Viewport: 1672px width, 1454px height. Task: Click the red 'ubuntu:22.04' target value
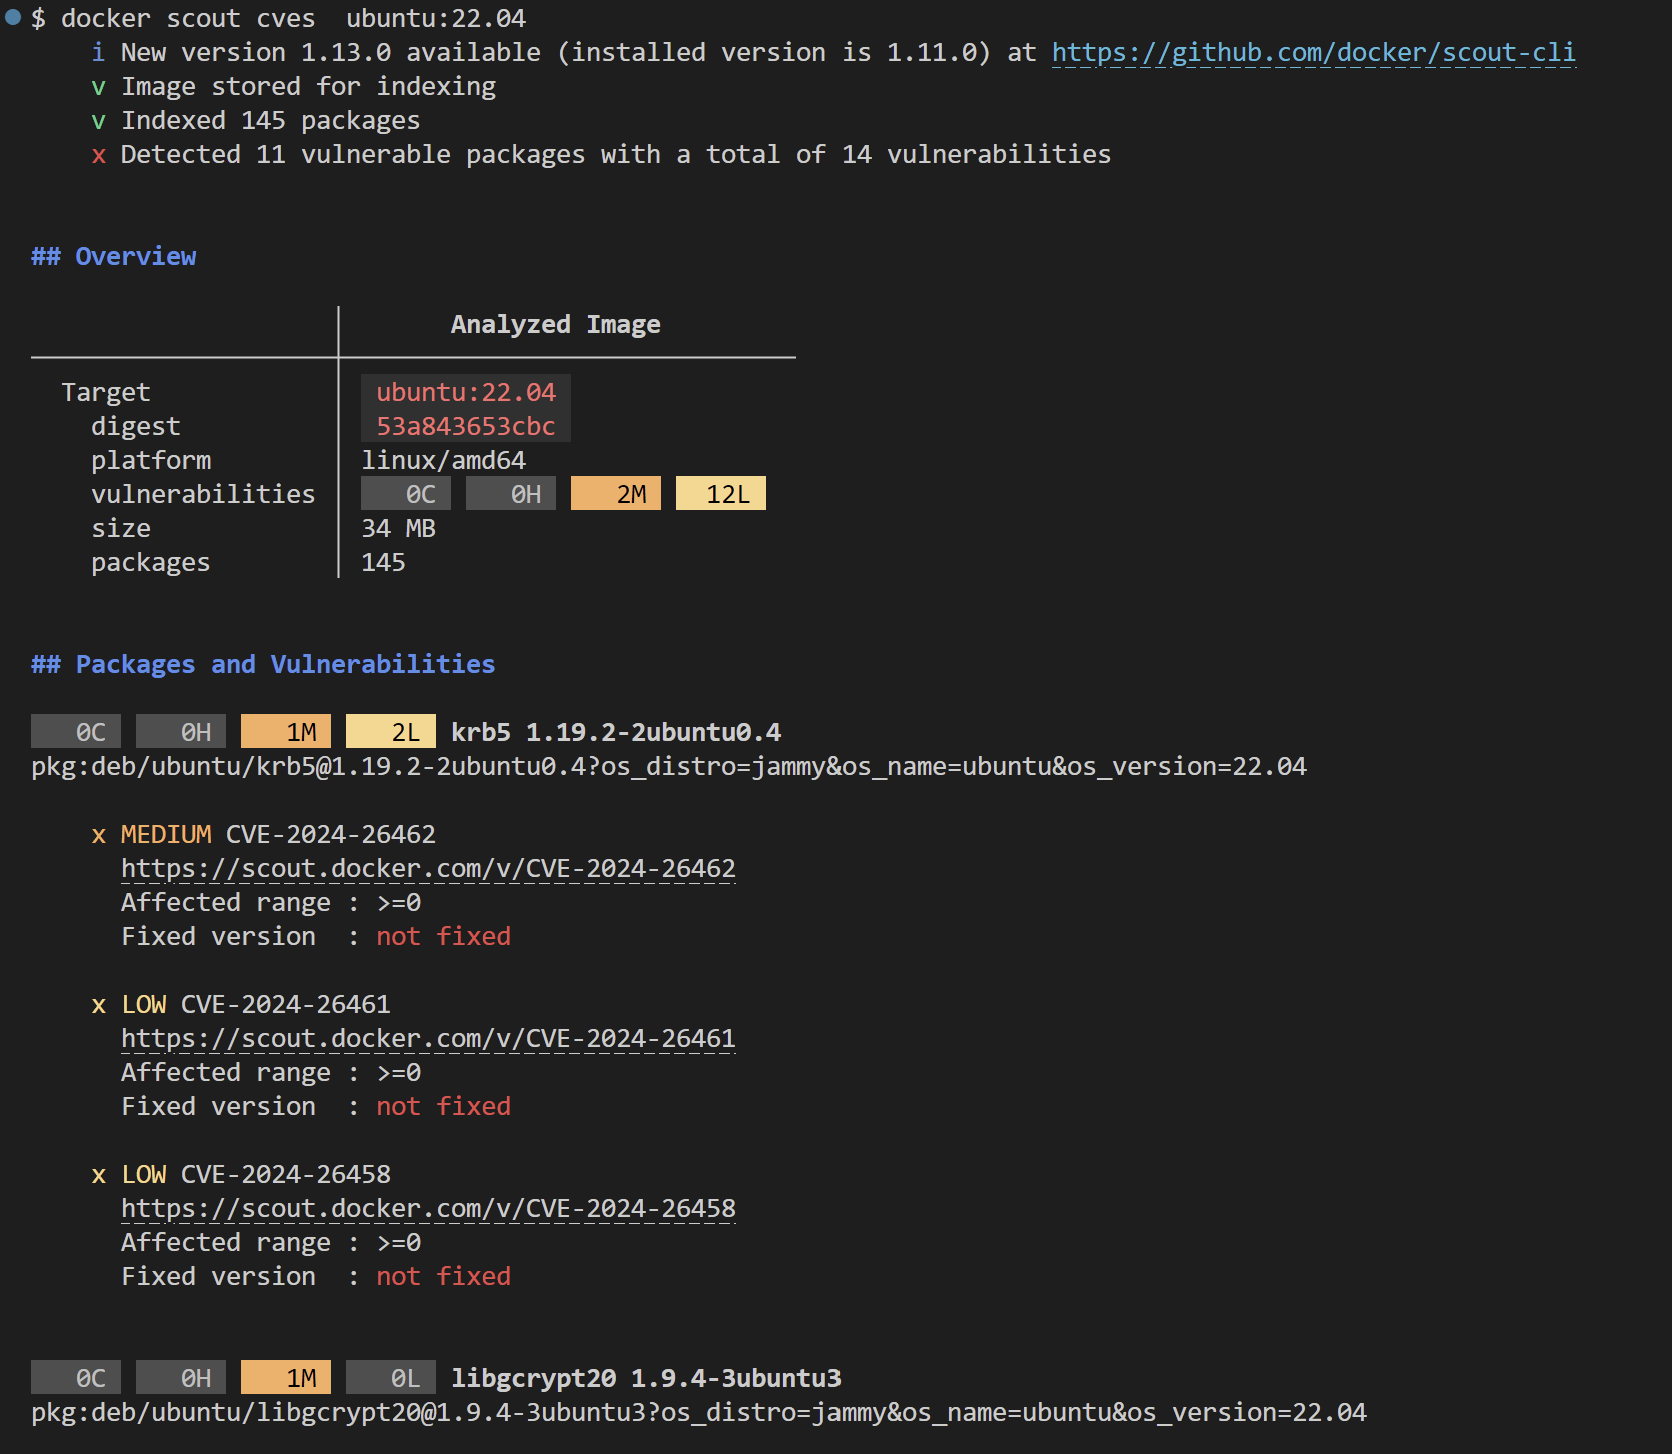pos(466,392)
